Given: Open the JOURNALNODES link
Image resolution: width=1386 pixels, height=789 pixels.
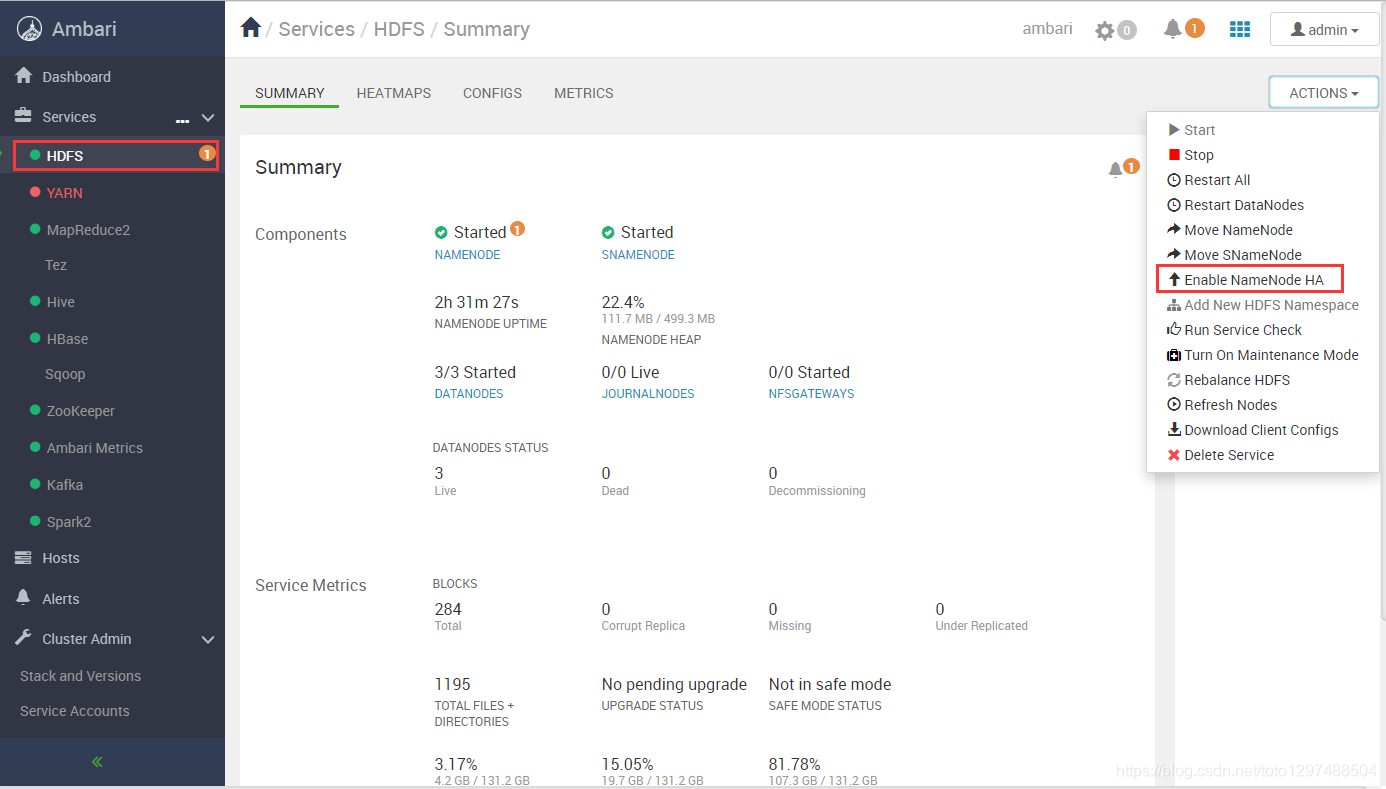Looking at the screenshot, I should 648,394.
